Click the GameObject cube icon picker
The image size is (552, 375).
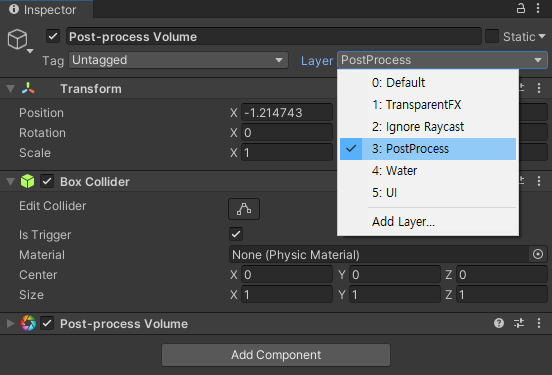click(19, 40)
